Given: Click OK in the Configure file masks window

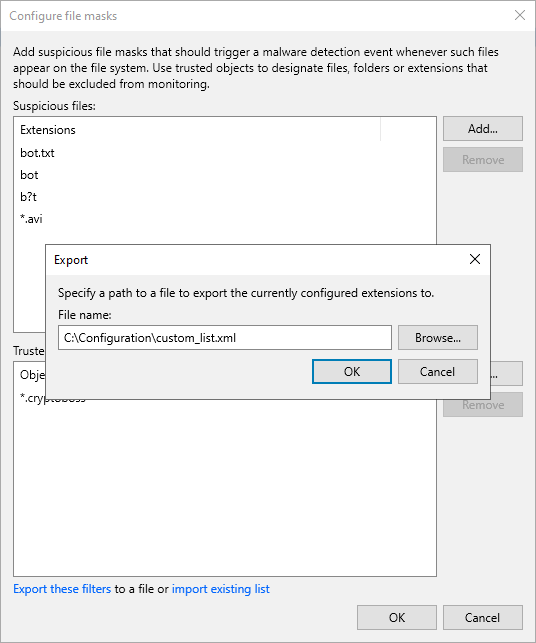Looking at the screenshot, I should (x=397, y=618).
